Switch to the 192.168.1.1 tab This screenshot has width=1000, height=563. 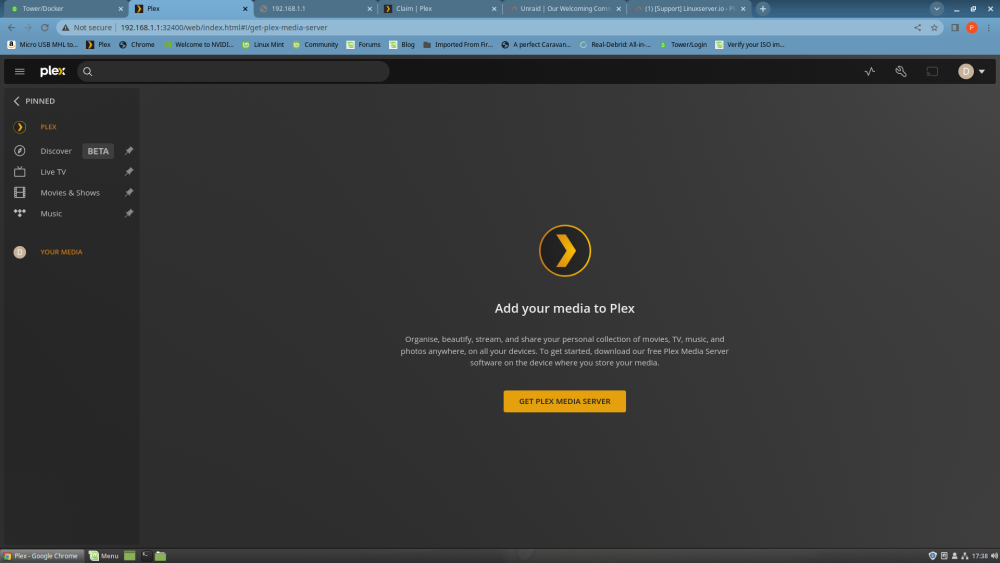point(316,9)
